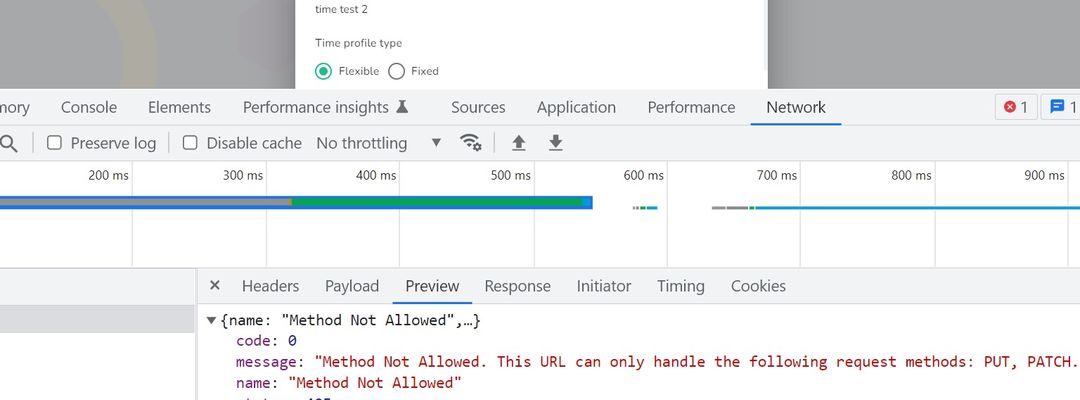Select the Fixed time profile radio
This screenshot has width=1080, height=400.
(x=397, y=71)
